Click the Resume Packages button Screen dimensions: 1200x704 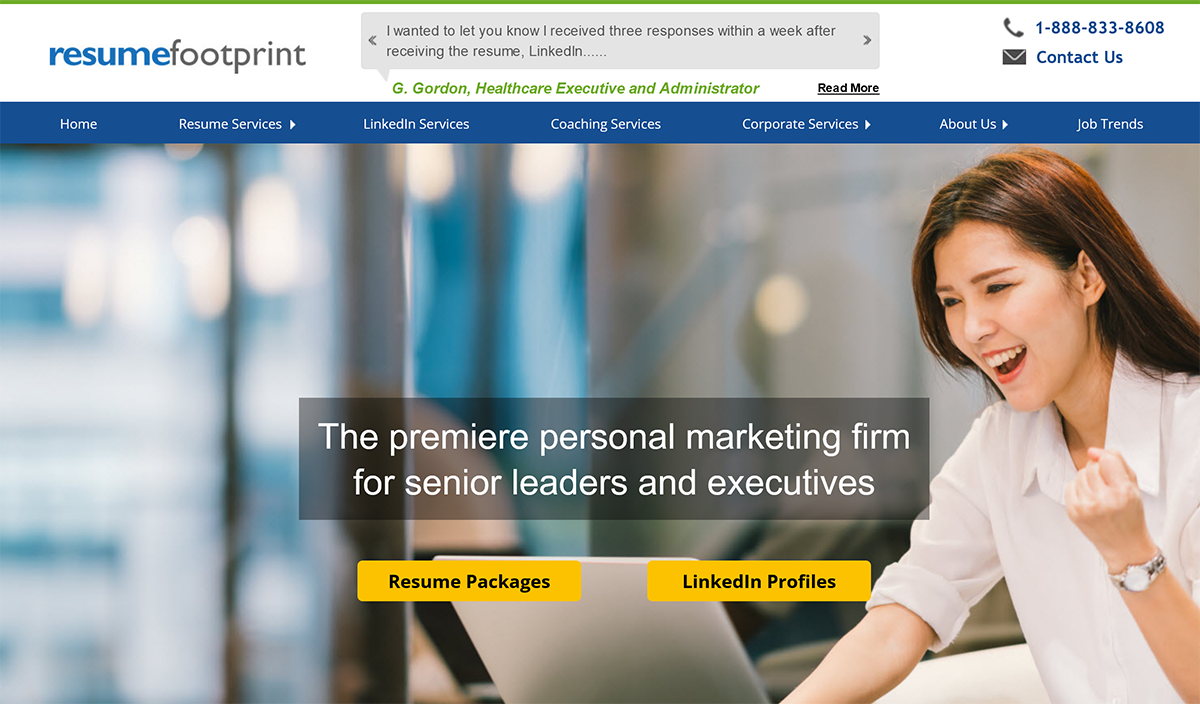point(469,581)
